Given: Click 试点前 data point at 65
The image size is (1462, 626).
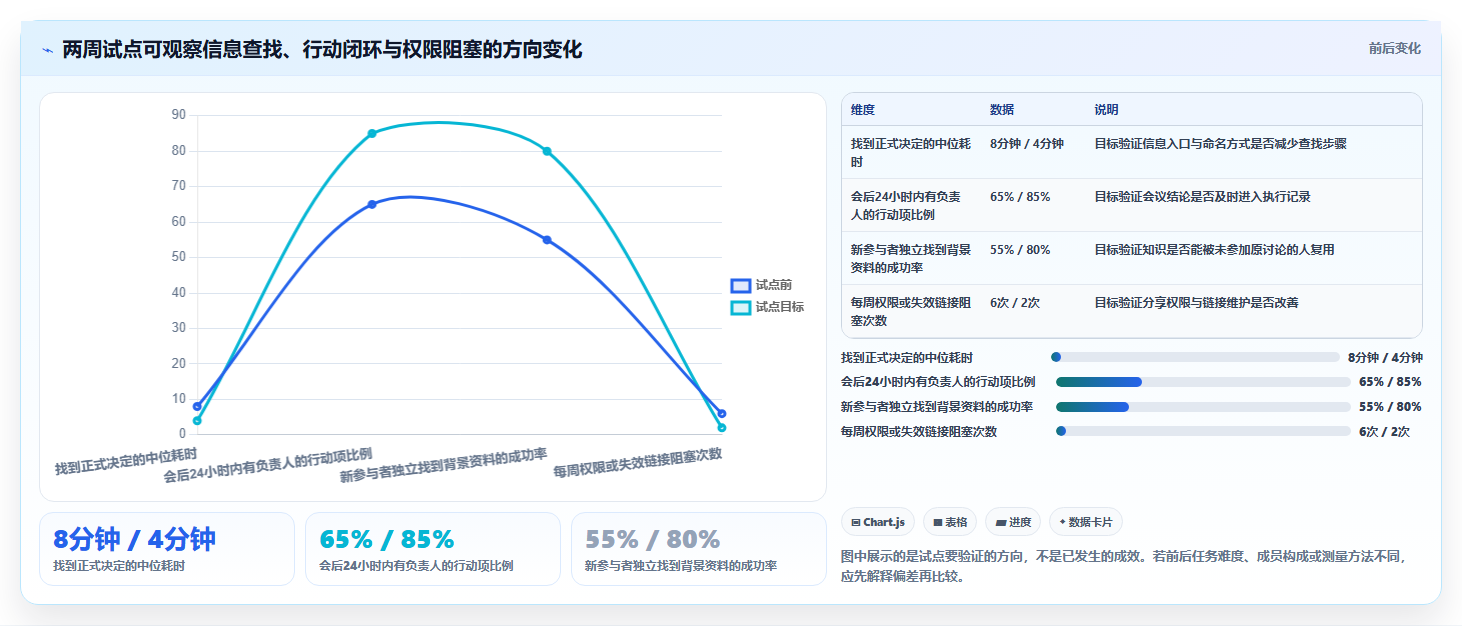Looking at the screenshot, I should 372,204.
